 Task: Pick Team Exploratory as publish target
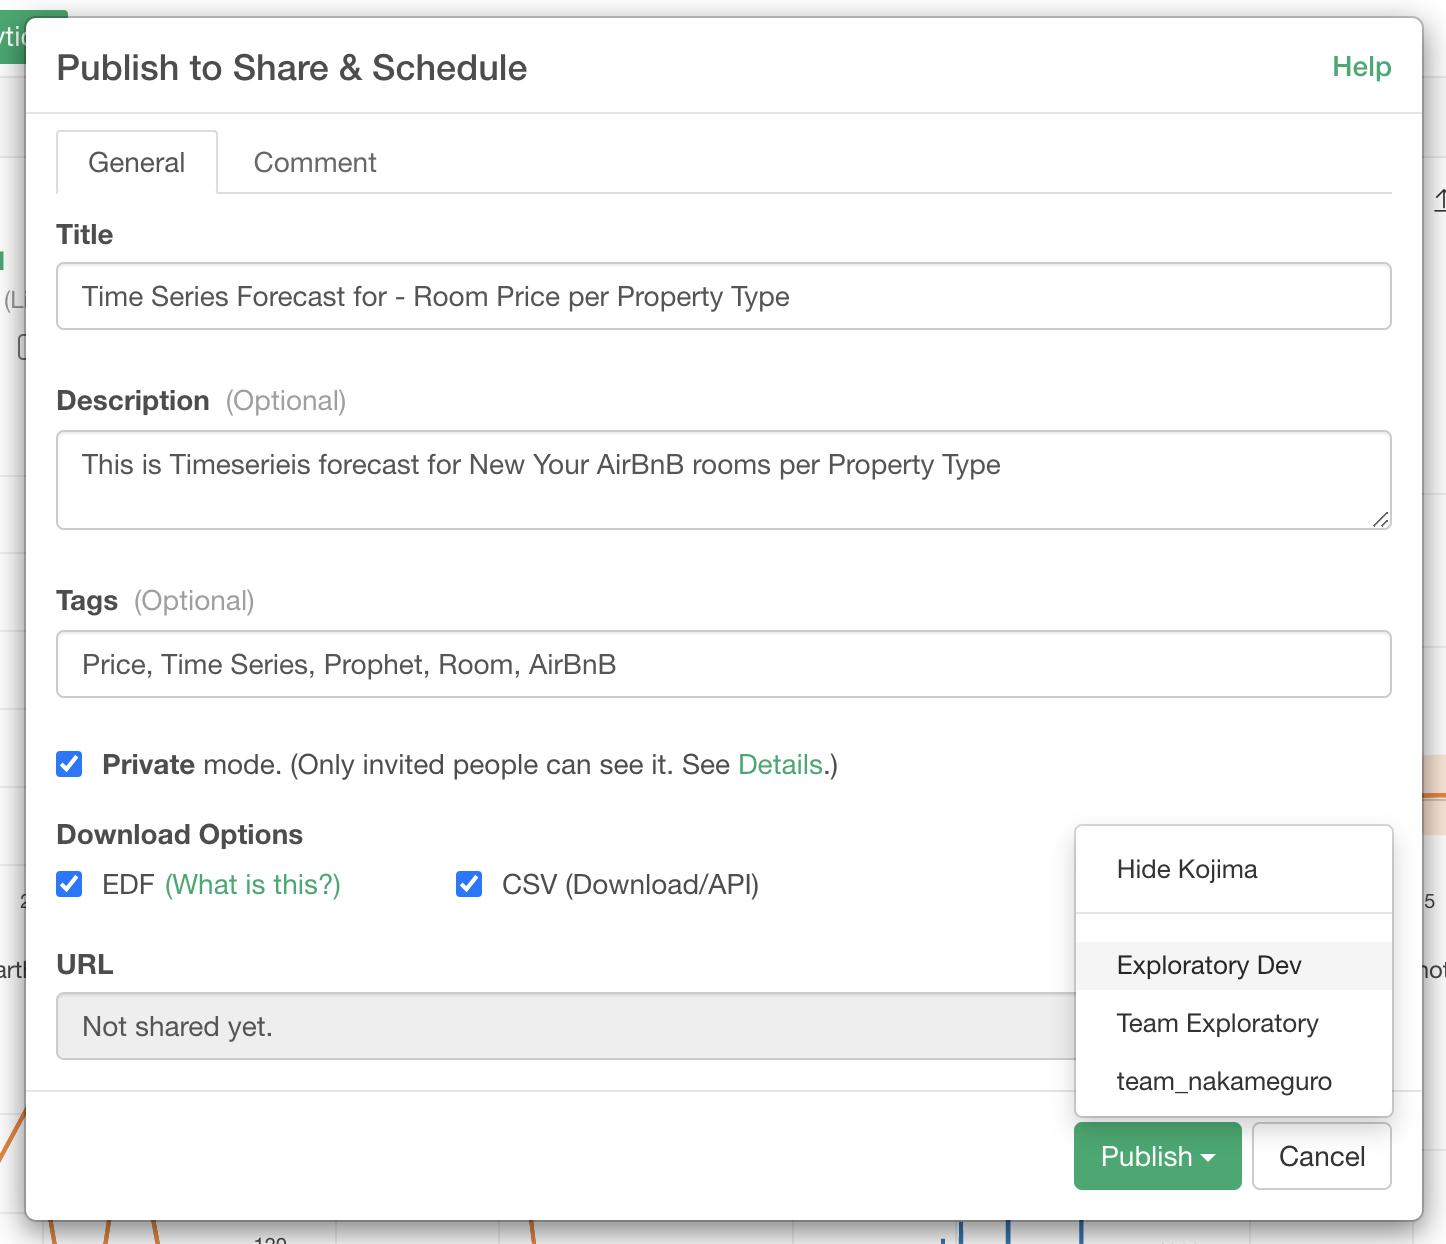click(1217, 1023)
